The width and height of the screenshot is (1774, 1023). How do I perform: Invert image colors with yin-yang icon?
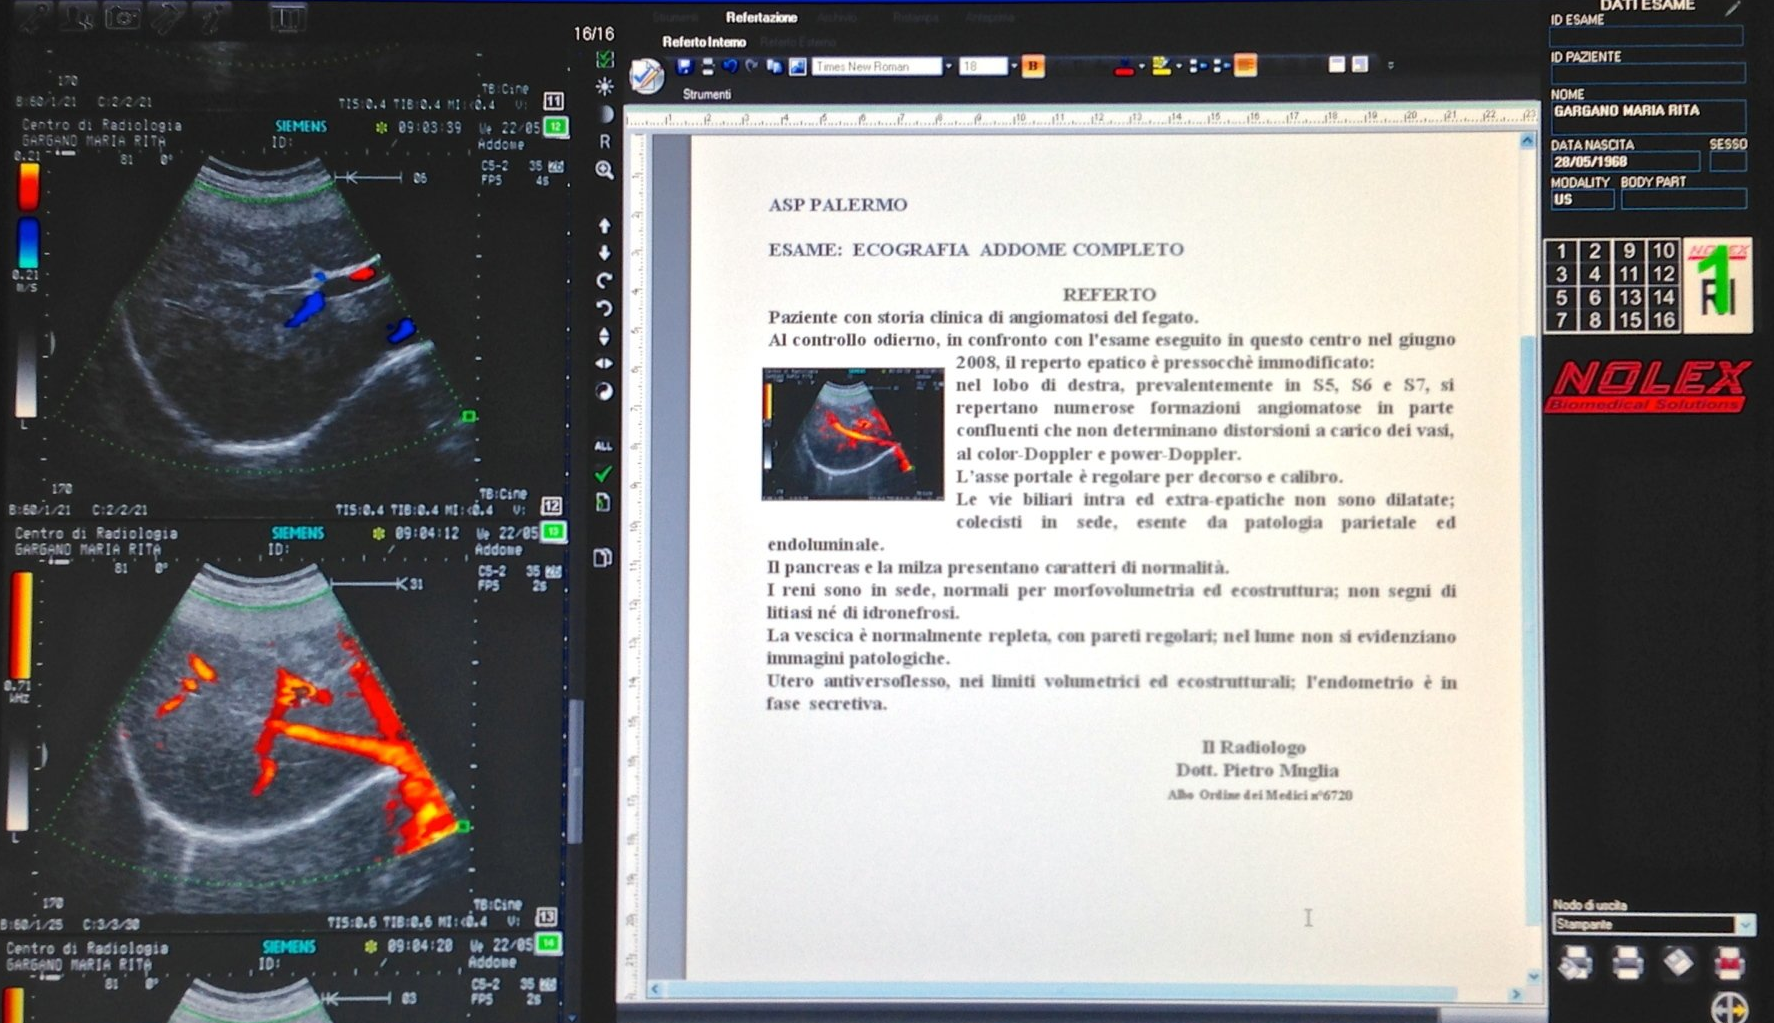point(604,391)
